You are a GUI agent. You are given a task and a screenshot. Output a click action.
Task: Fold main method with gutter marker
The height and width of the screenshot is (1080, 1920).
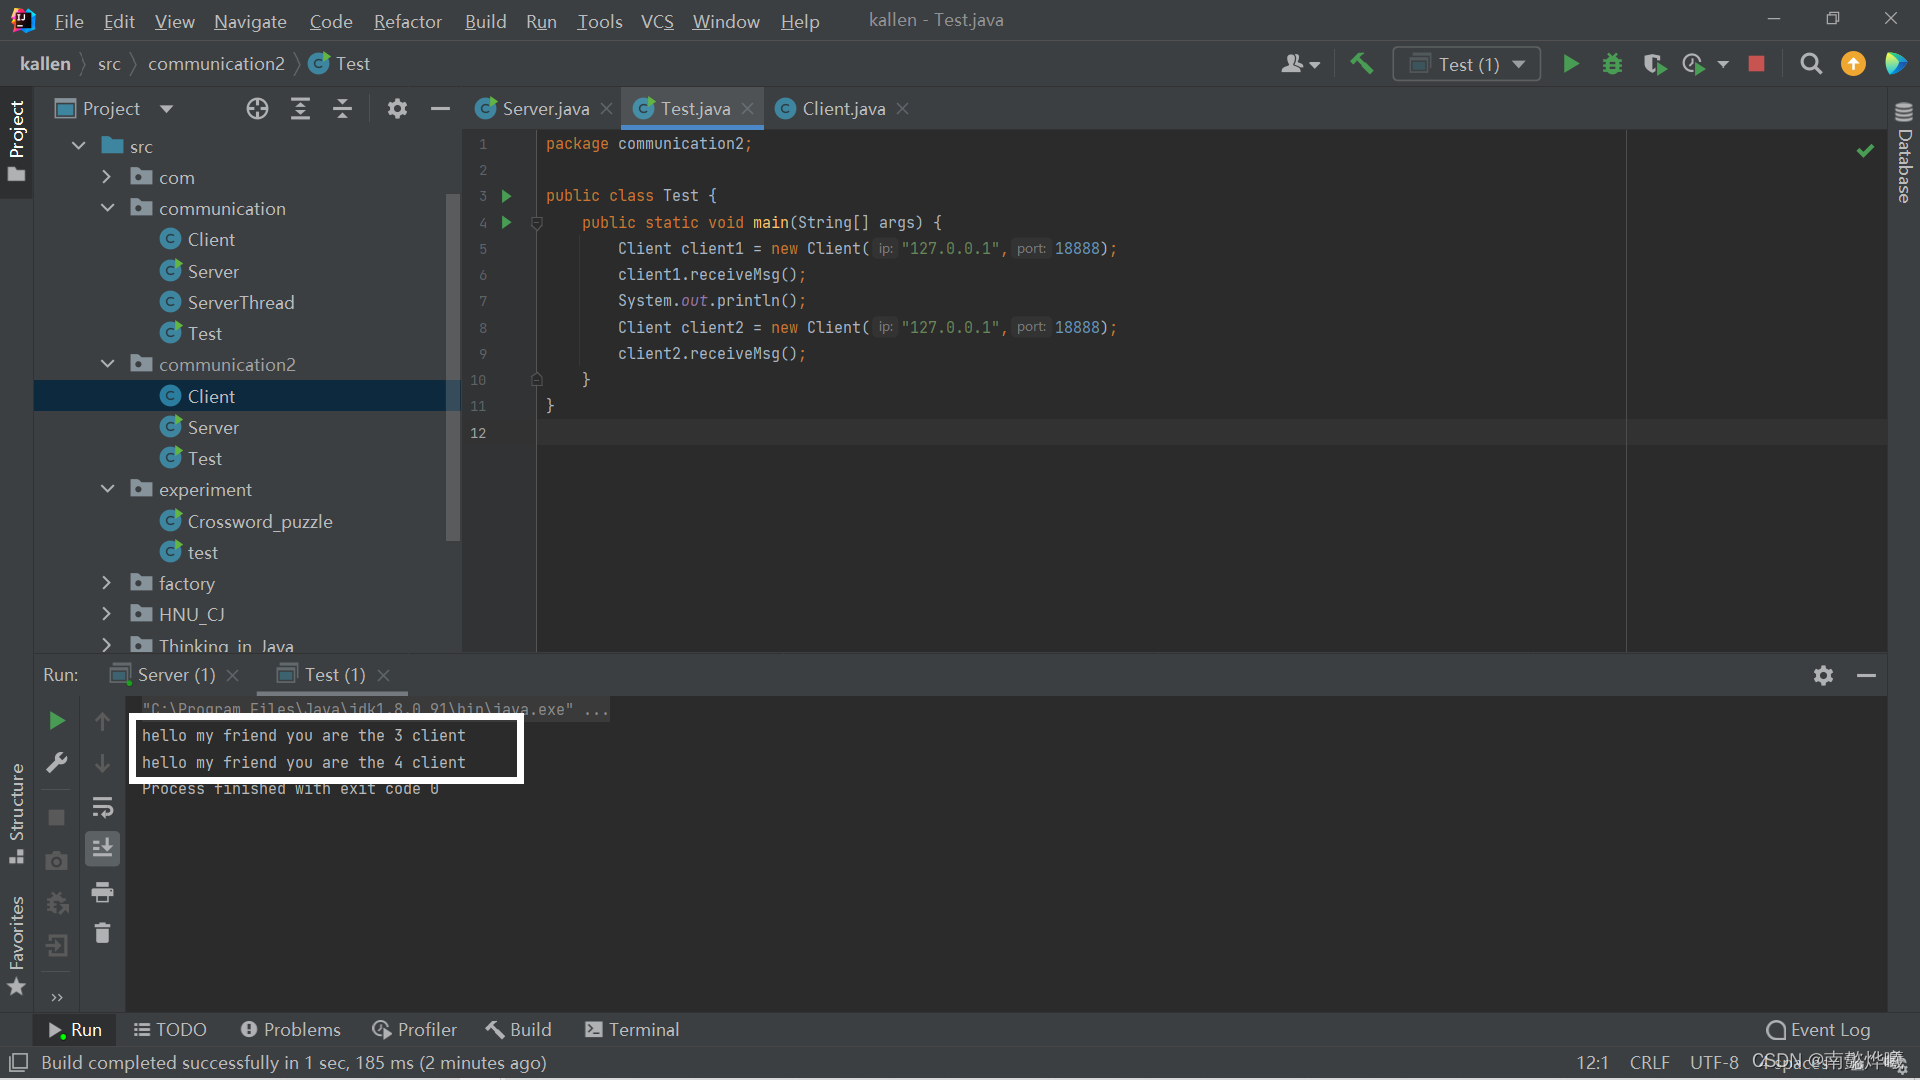(x=536, y=223)
